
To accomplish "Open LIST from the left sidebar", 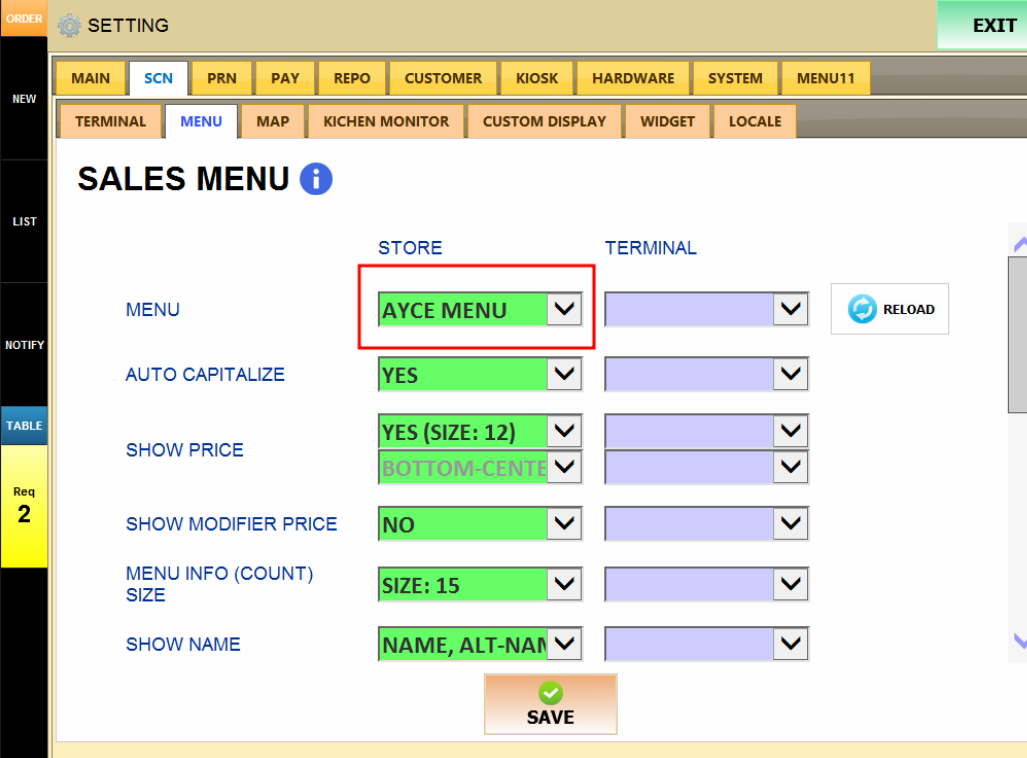I will pos(24,221).
